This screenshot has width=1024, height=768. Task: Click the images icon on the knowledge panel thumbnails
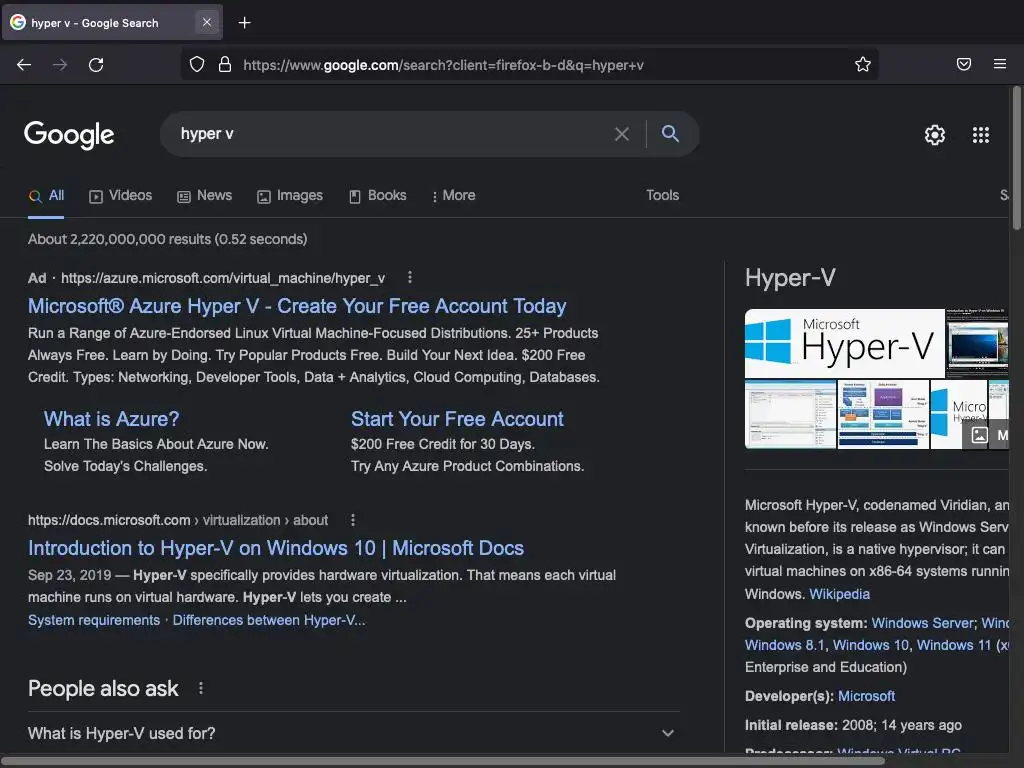coord(979,435)
